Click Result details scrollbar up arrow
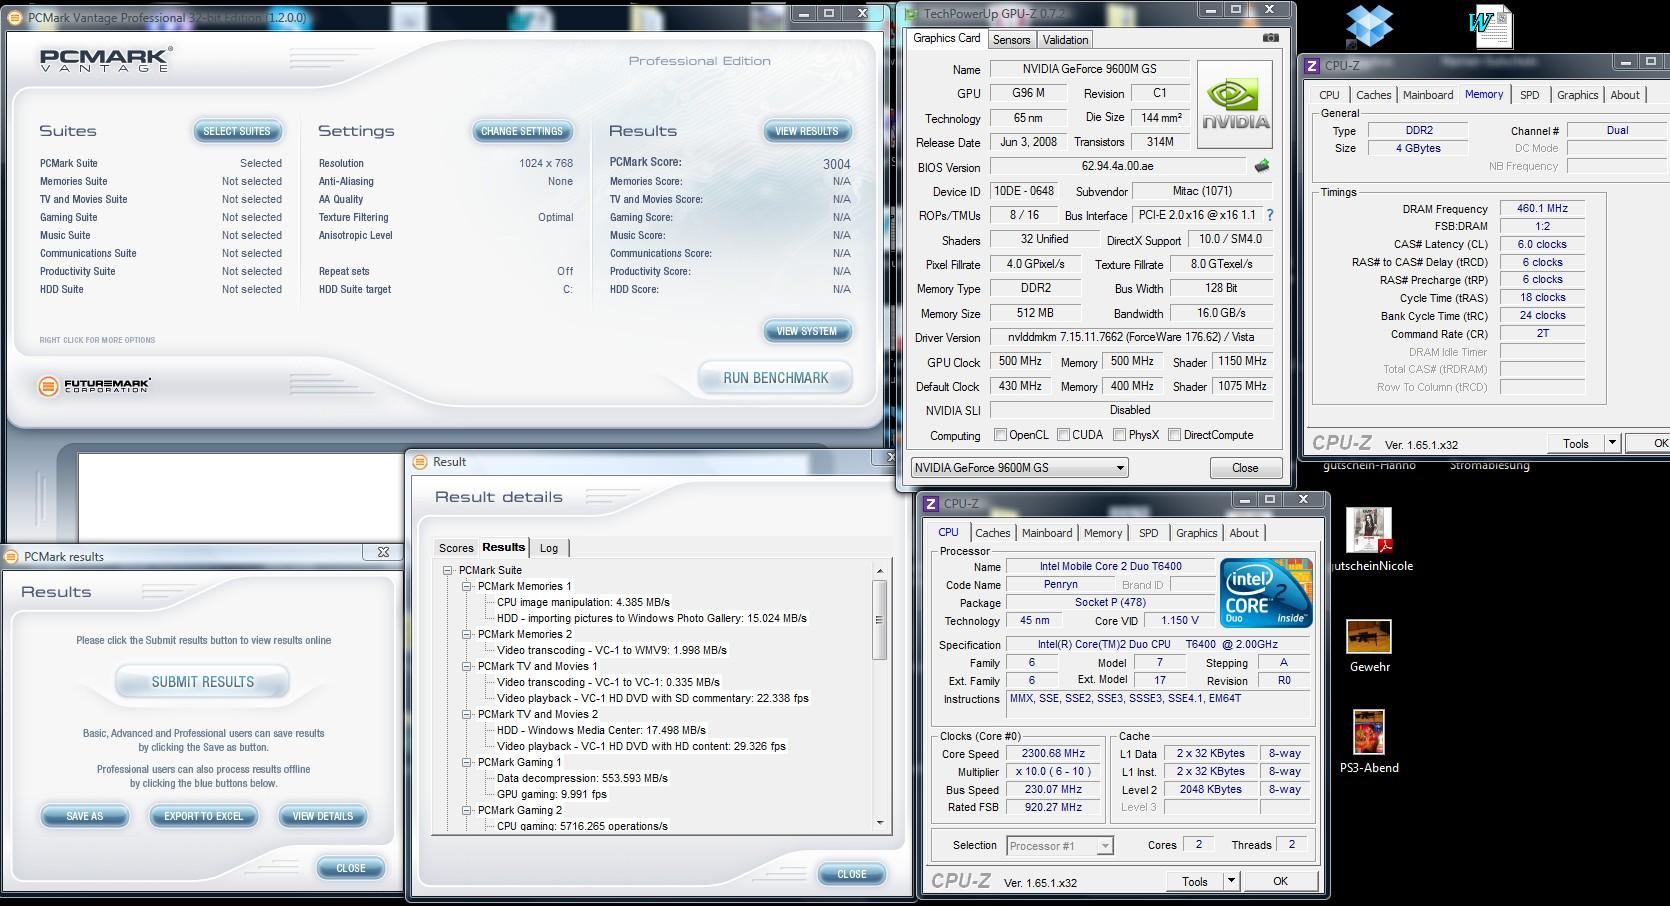Screen dimensions: 1670x906 880,571
